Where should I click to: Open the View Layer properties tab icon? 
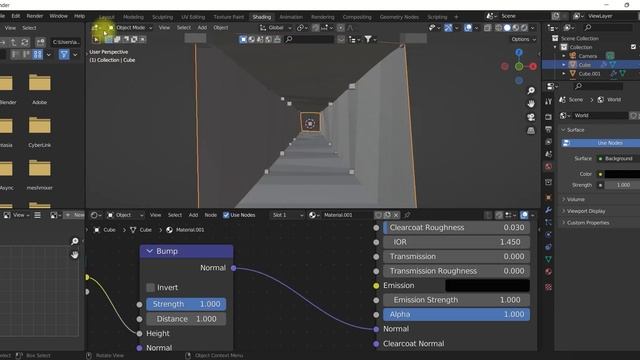tap(548, 142)
